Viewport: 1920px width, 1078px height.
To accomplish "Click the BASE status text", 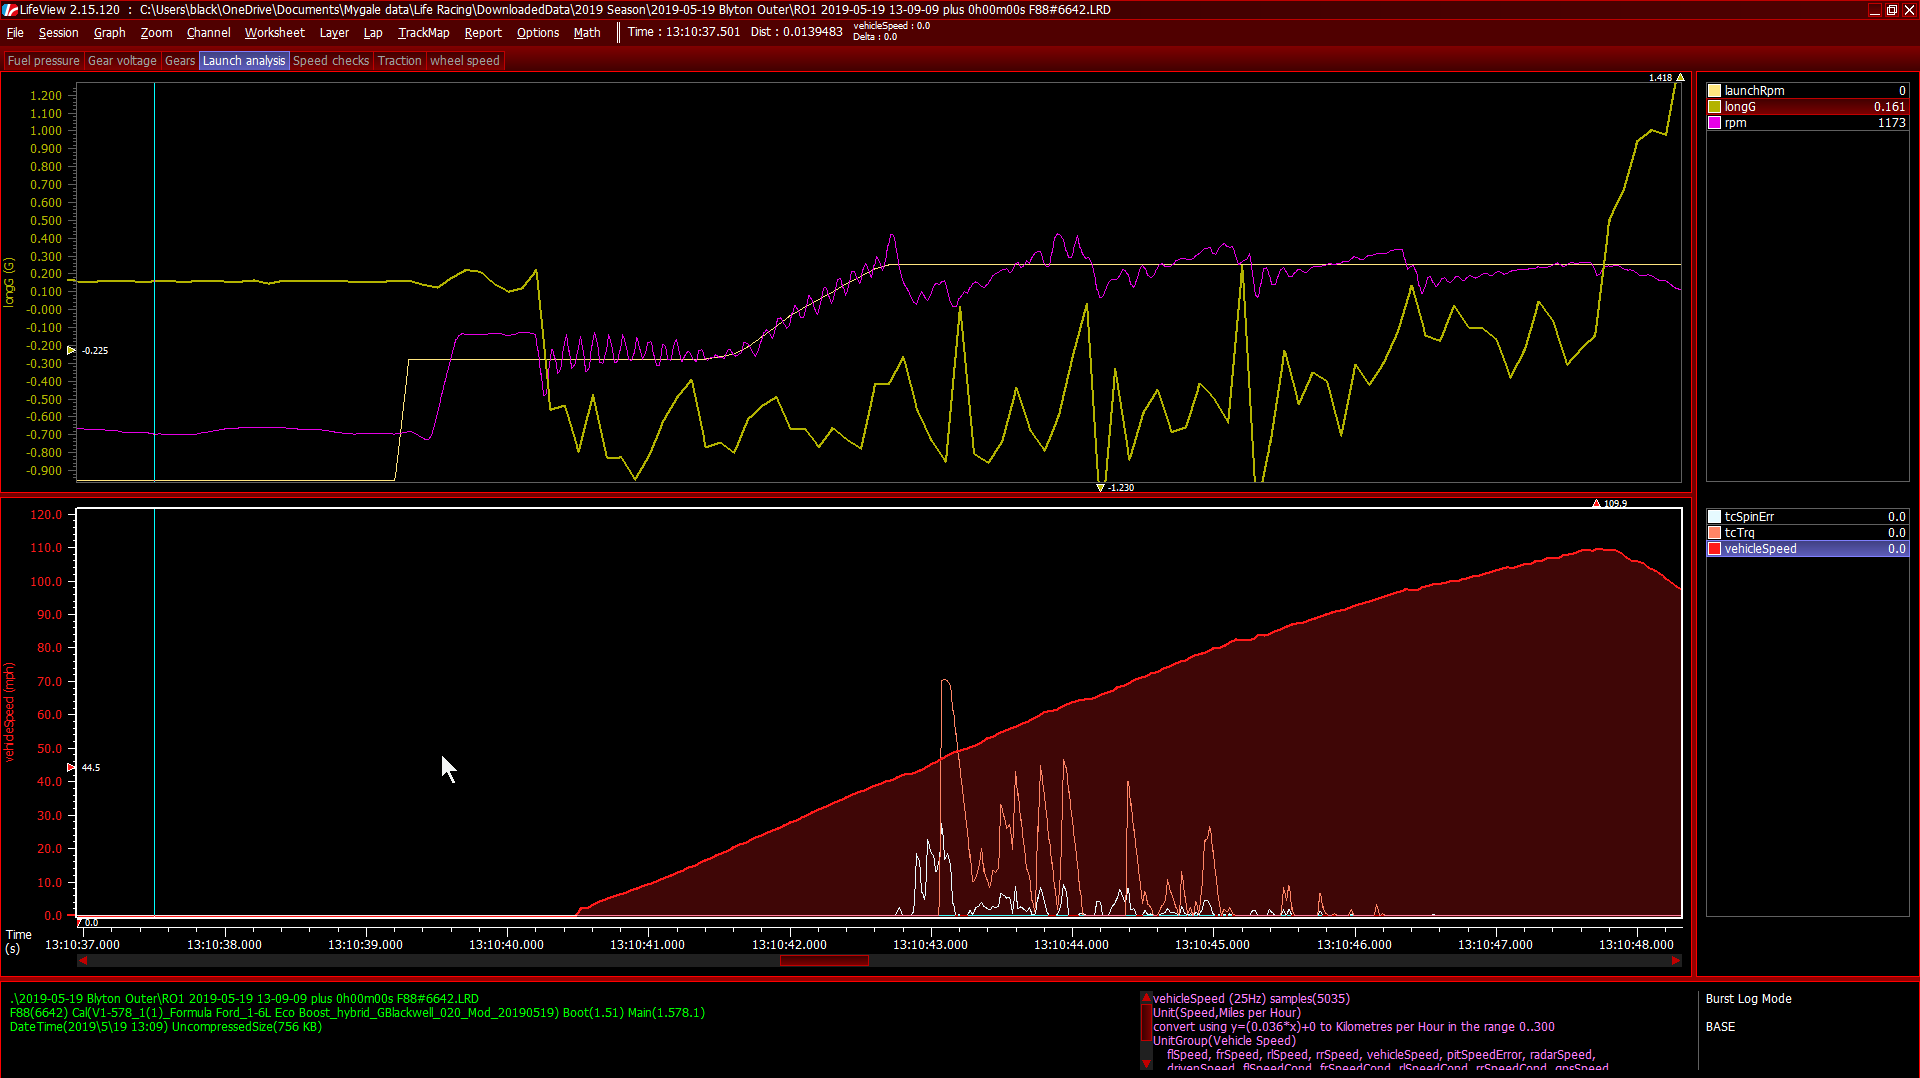I will 1720,1027.
